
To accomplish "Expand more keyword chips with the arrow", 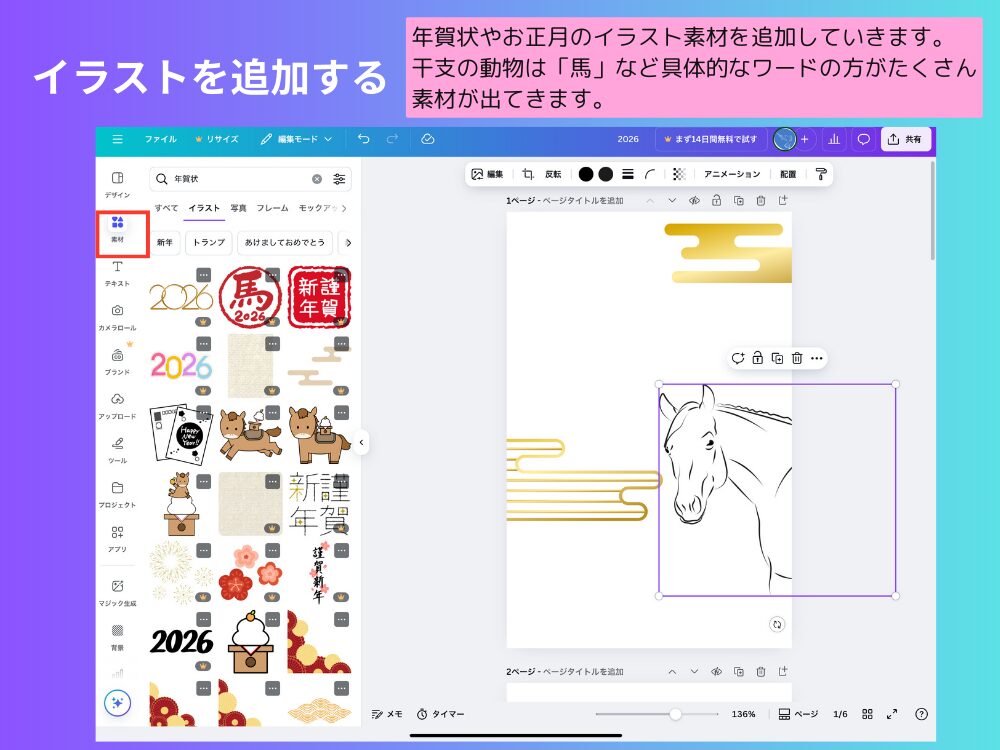I will 348,242.
